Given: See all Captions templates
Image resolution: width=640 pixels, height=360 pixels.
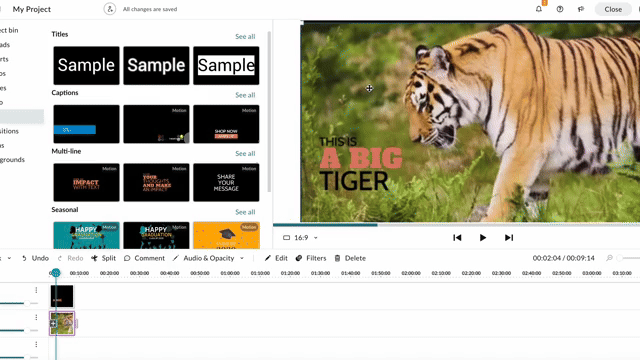Looking at the screenshot, I should coord(245,95).
